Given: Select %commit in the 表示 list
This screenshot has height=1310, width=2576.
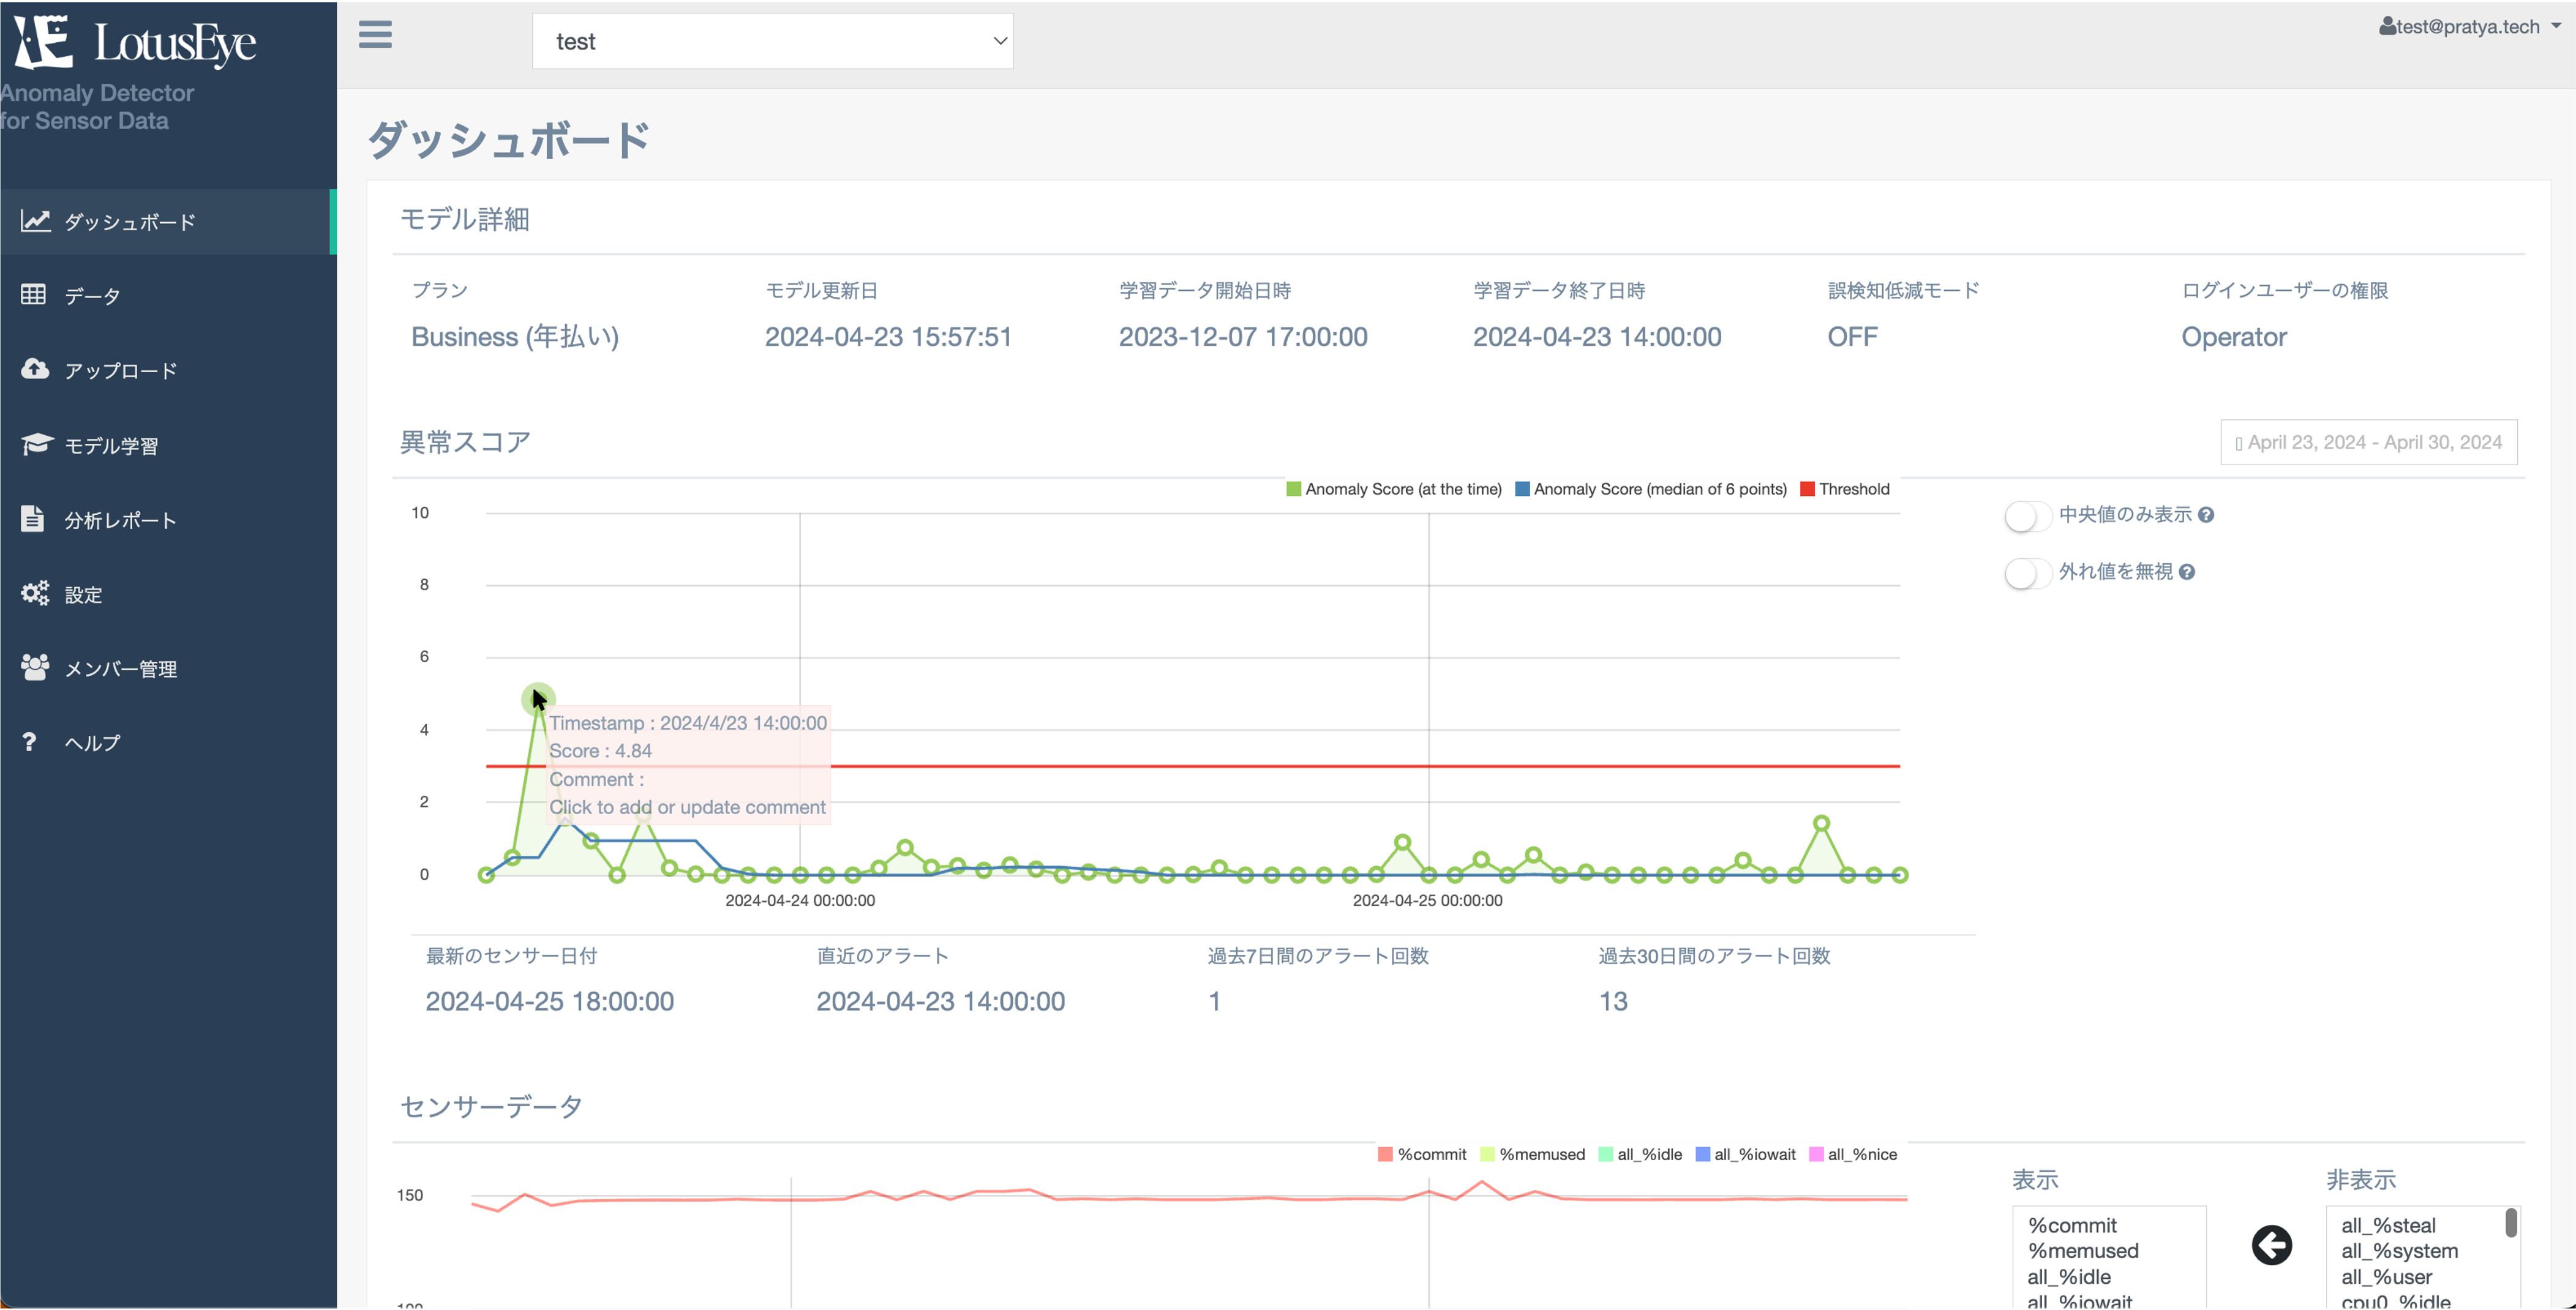Looking at the screenshot, I should 2072,1225.
